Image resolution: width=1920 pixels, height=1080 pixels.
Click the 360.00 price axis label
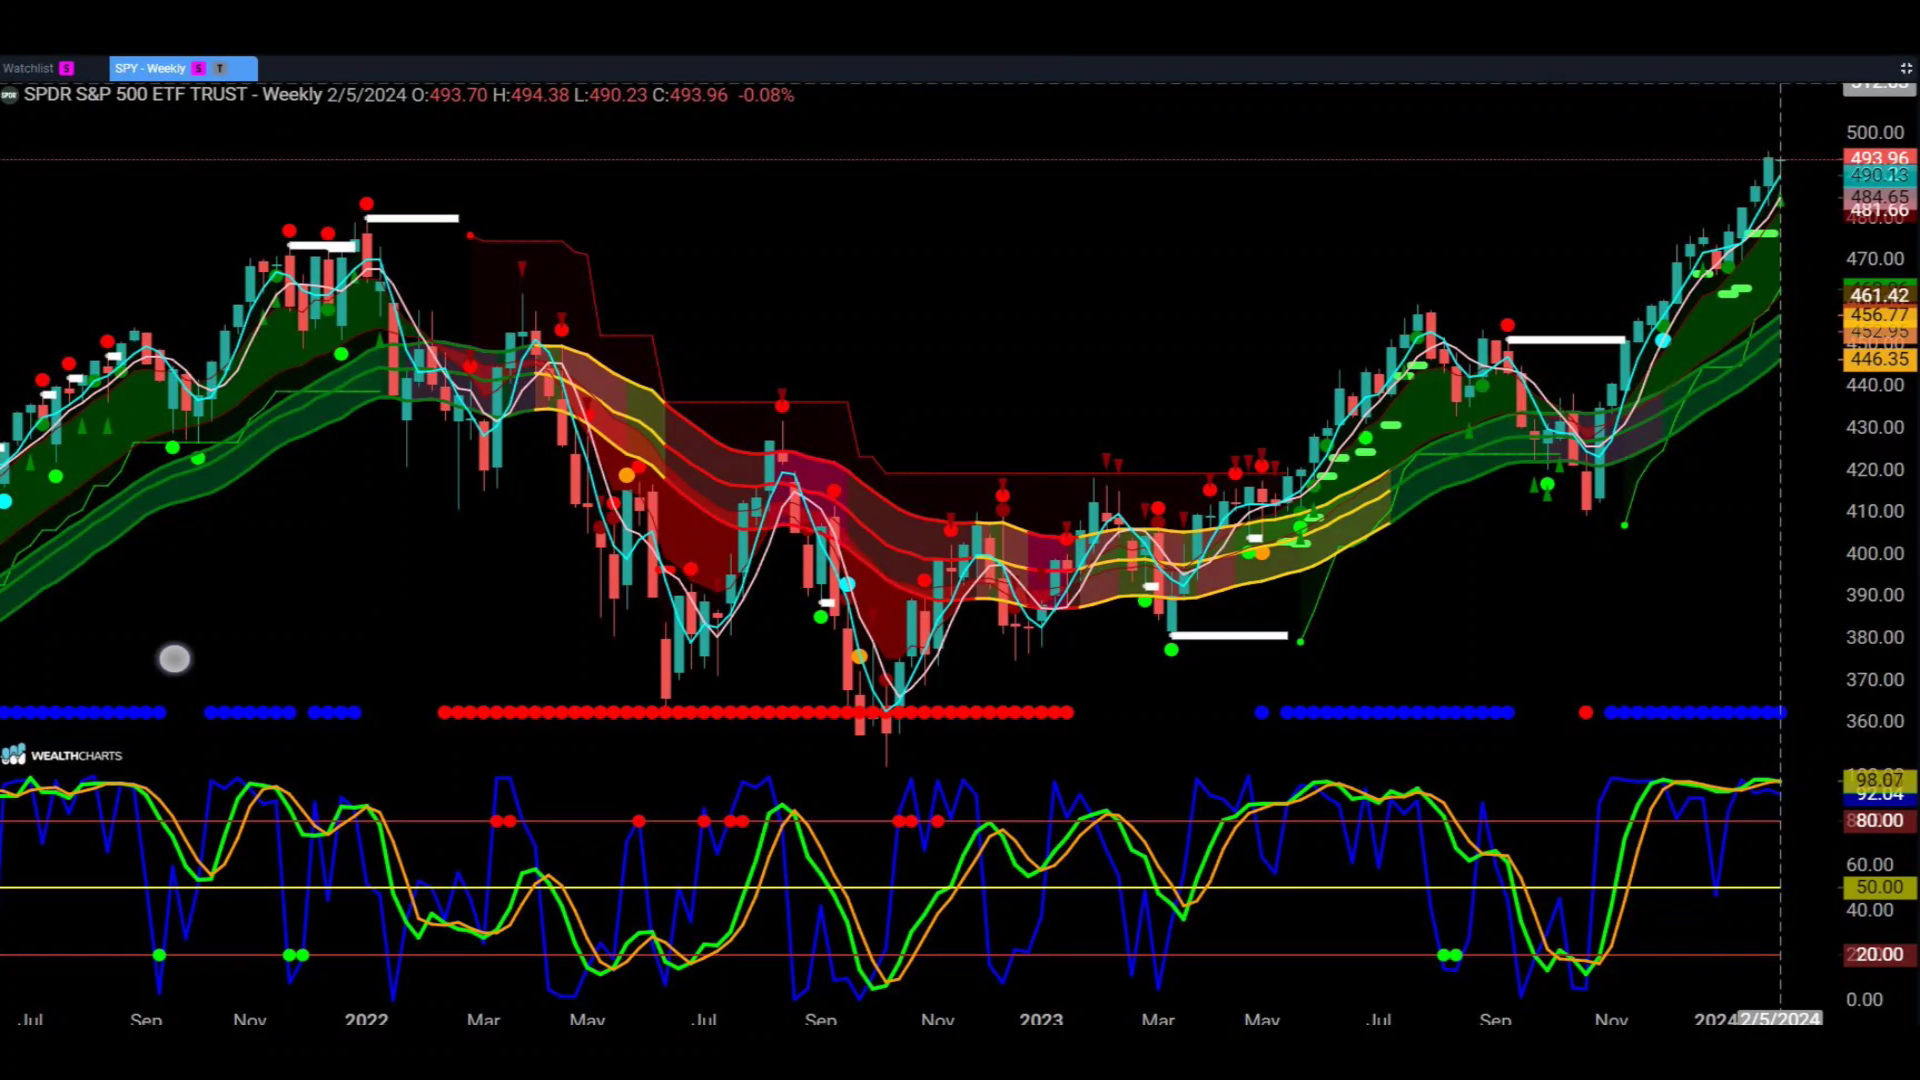point(1875,721)
